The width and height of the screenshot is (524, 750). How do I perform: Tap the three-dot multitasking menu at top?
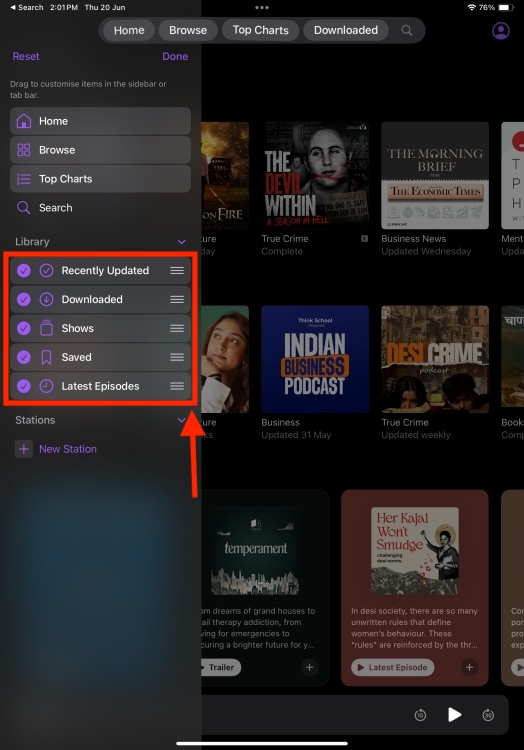pos(262,7)
